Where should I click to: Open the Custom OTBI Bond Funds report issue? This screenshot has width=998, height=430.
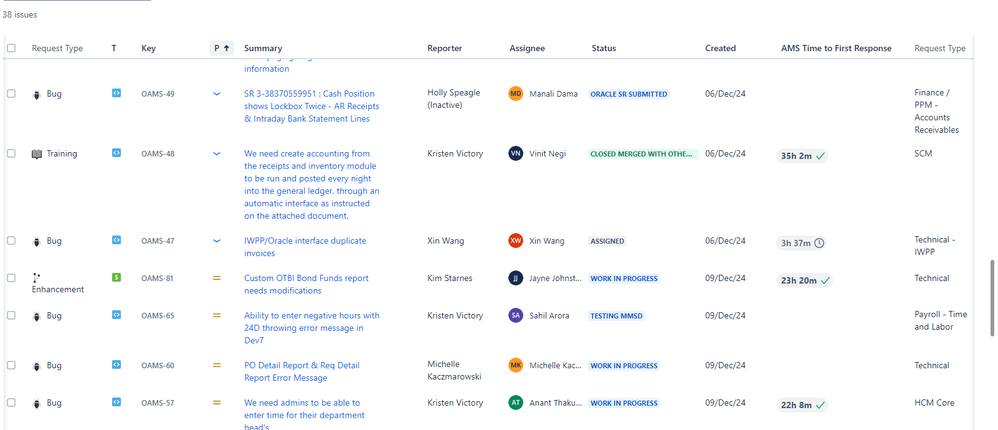pos(306,284)
